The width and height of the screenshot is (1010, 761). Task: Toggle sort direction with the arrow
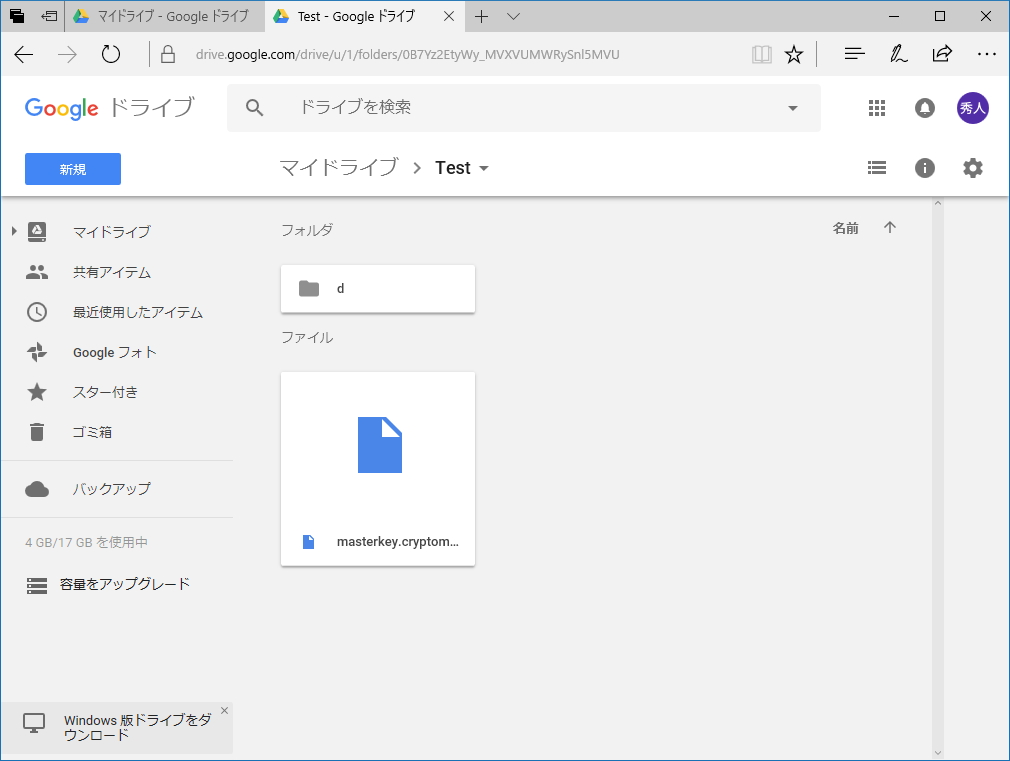pyautogui.click(x=889, y=227)
